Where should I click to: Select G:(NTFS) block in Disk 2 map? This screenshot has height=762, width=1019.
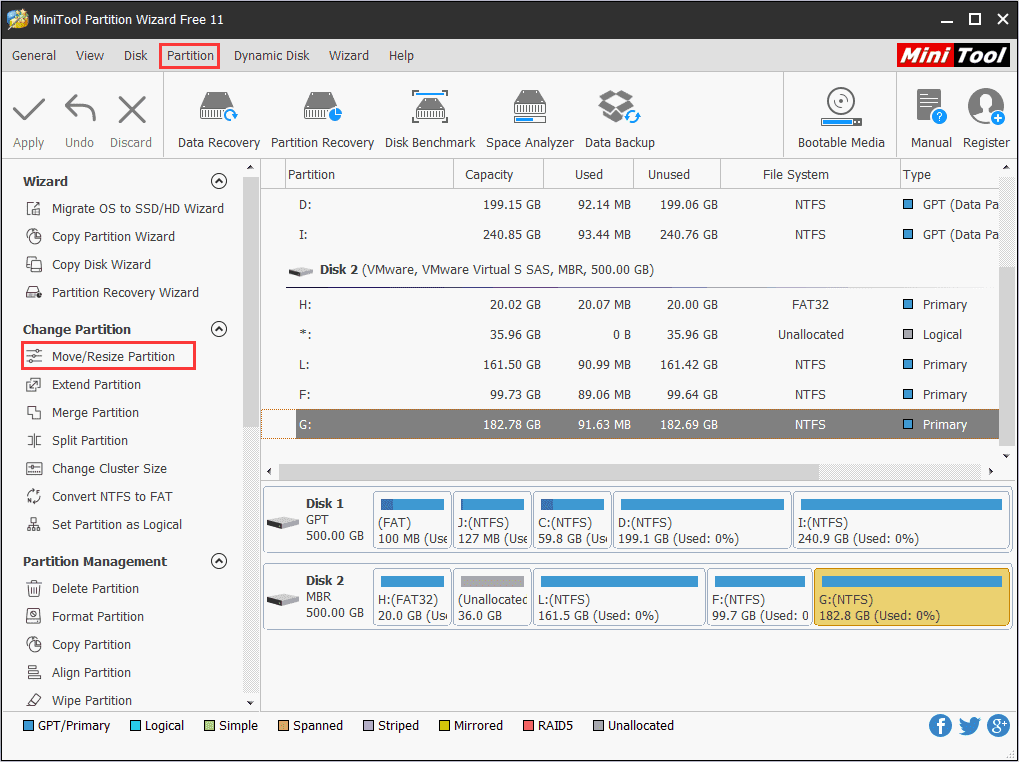coord(912,597)
